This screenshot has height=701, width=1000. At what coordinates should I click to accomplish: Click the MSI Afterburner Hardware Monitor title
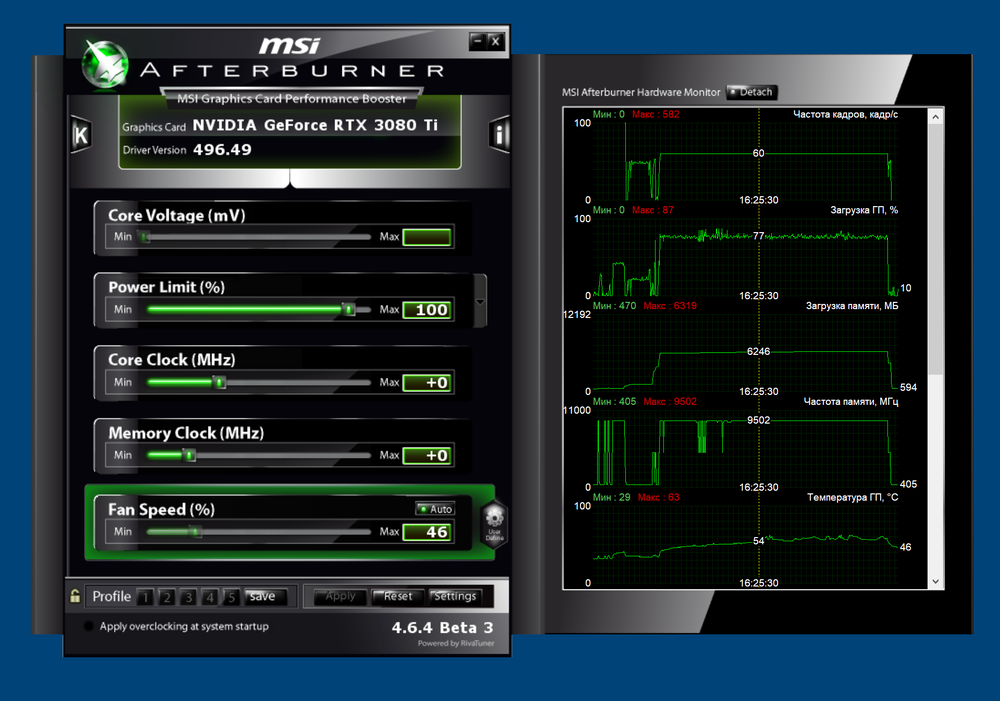[x=641, y=92]
